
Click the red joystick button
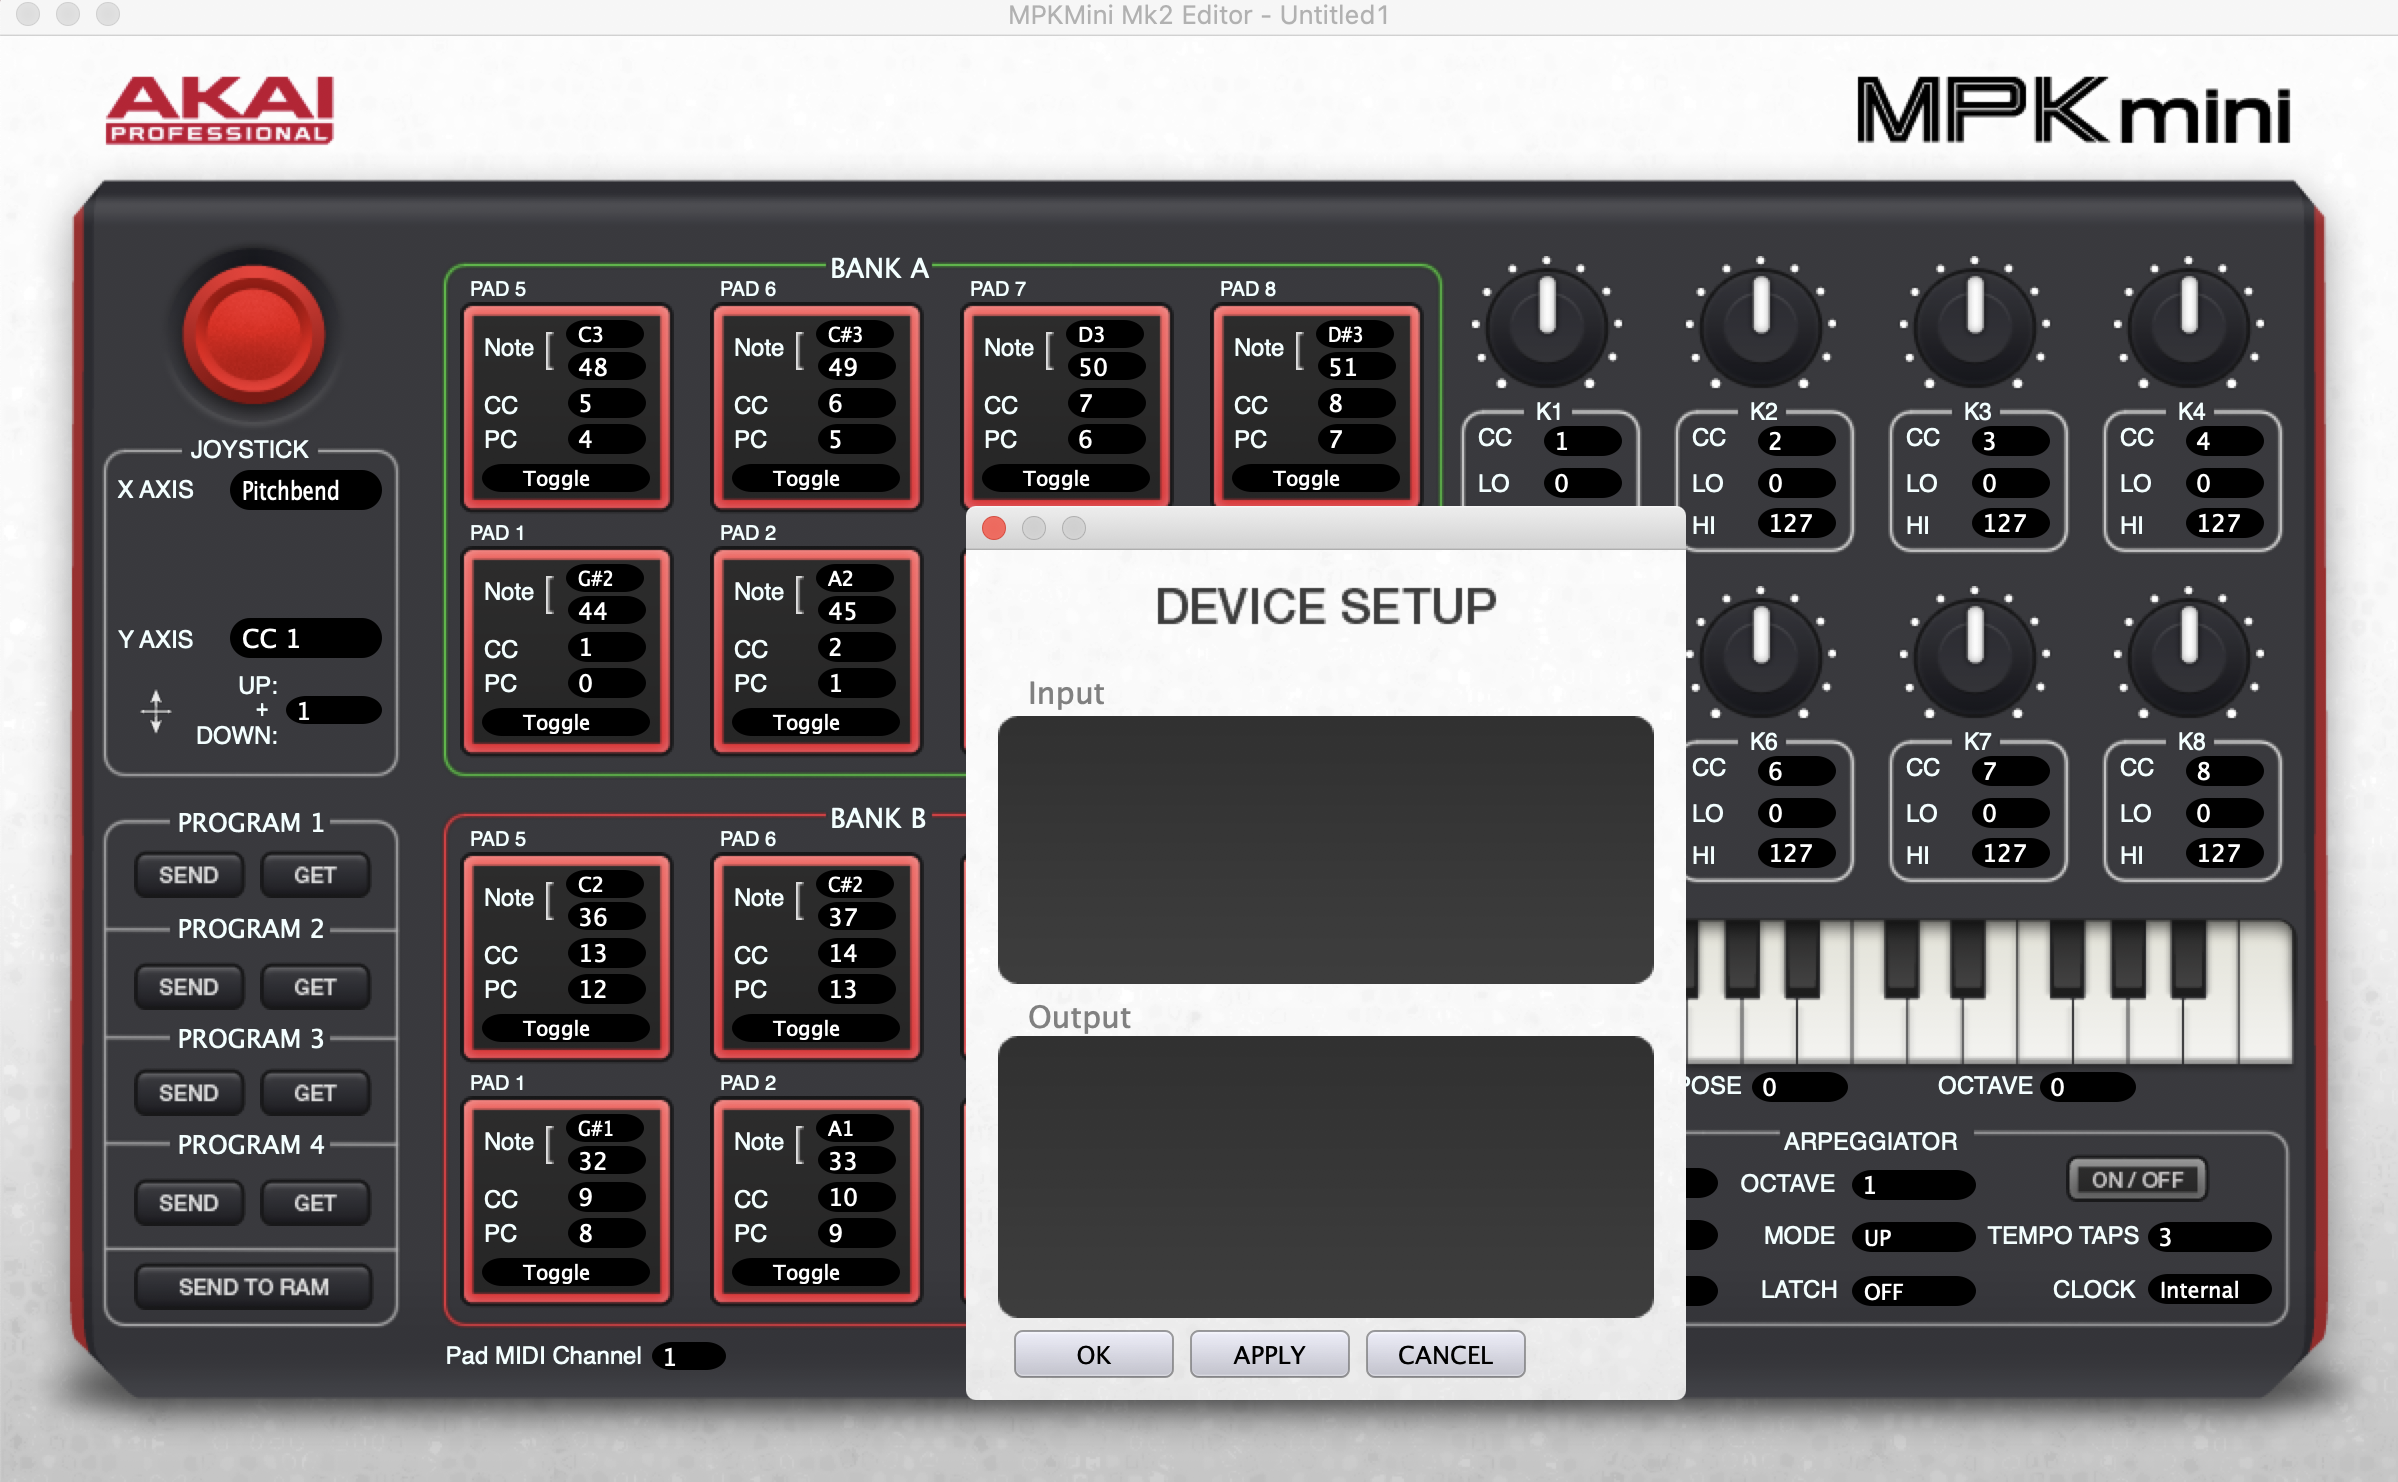(x=253, y=333)
